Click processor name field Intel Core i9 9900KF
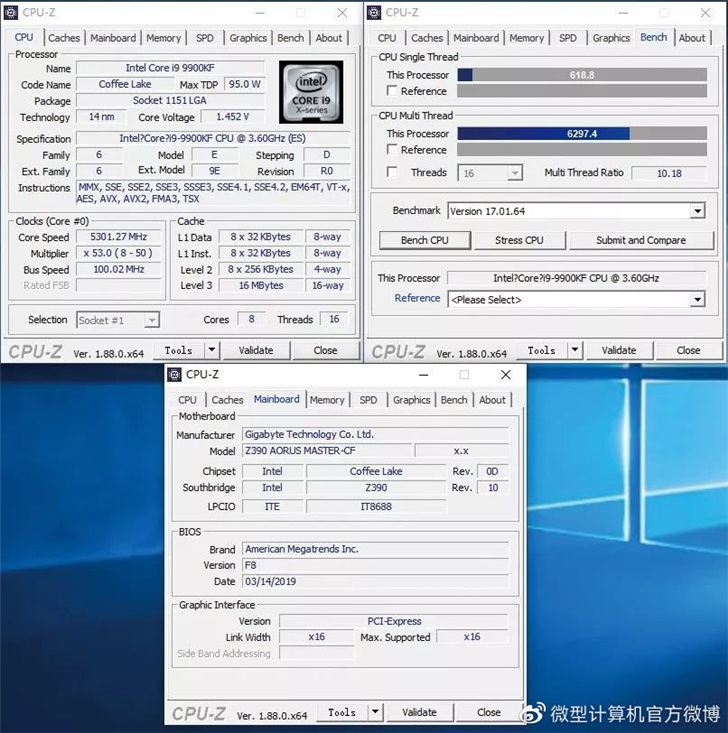This screenshot has width=728, height=733. click(170, 68)
